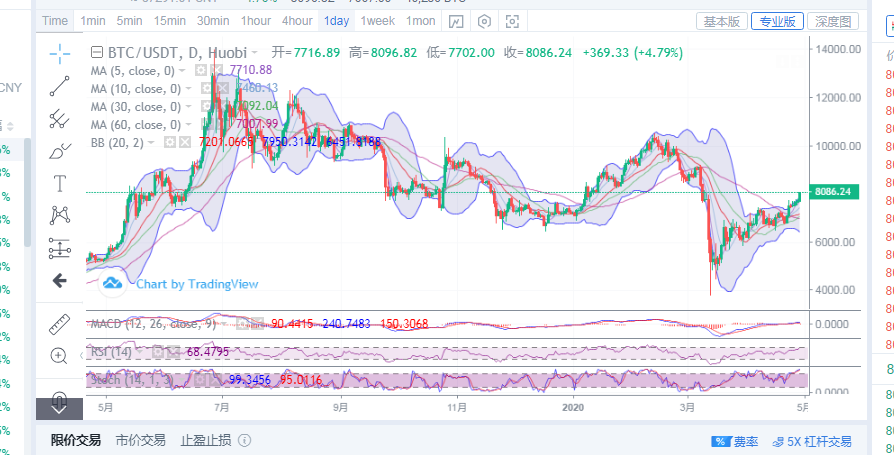This screenshot has height=455, width=894.
Task: Switch to 1mon timeframe
Action: (420, 21)
